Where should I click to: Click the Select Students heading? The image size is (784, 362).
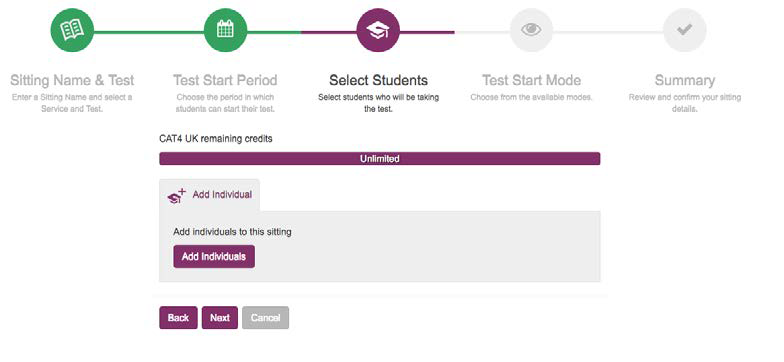tap(378, 80)
